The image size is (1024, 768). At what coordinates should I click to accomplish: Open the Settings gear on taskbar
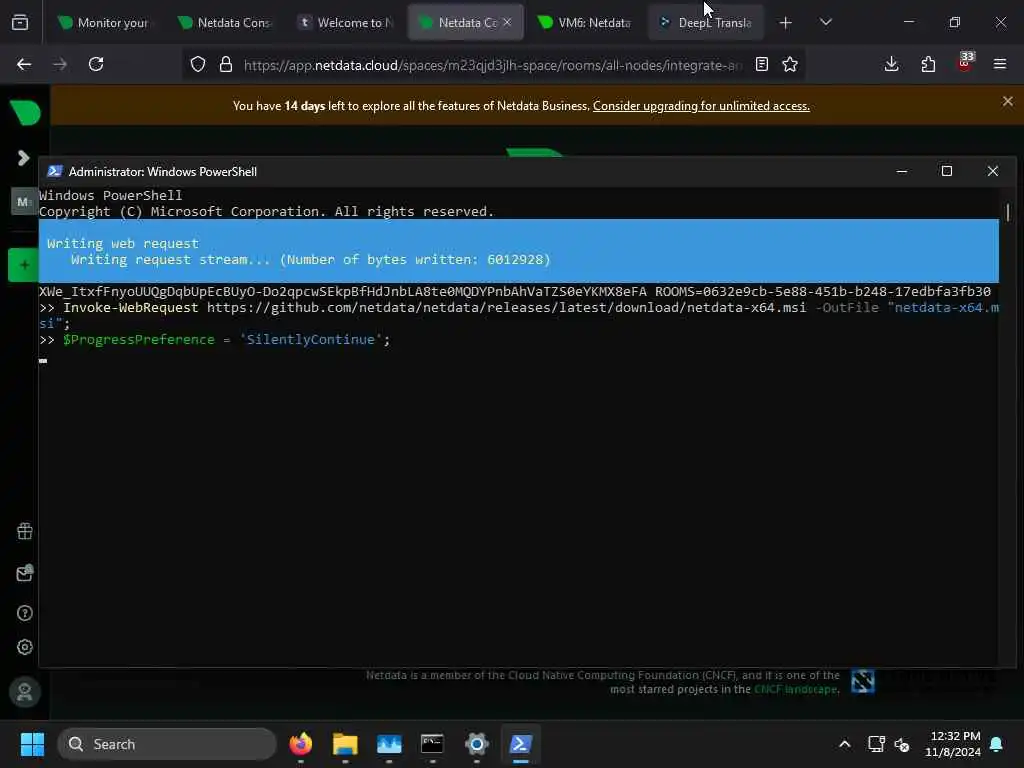[x=477, y=744]
